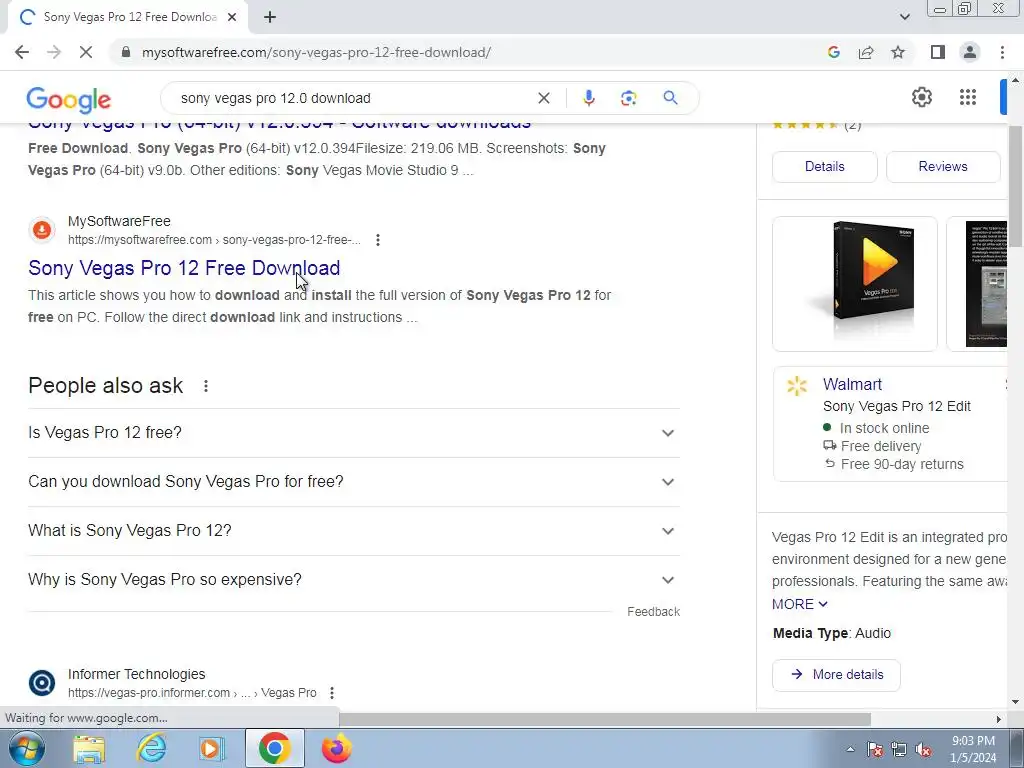Open the Details tab in product panel

824,167
